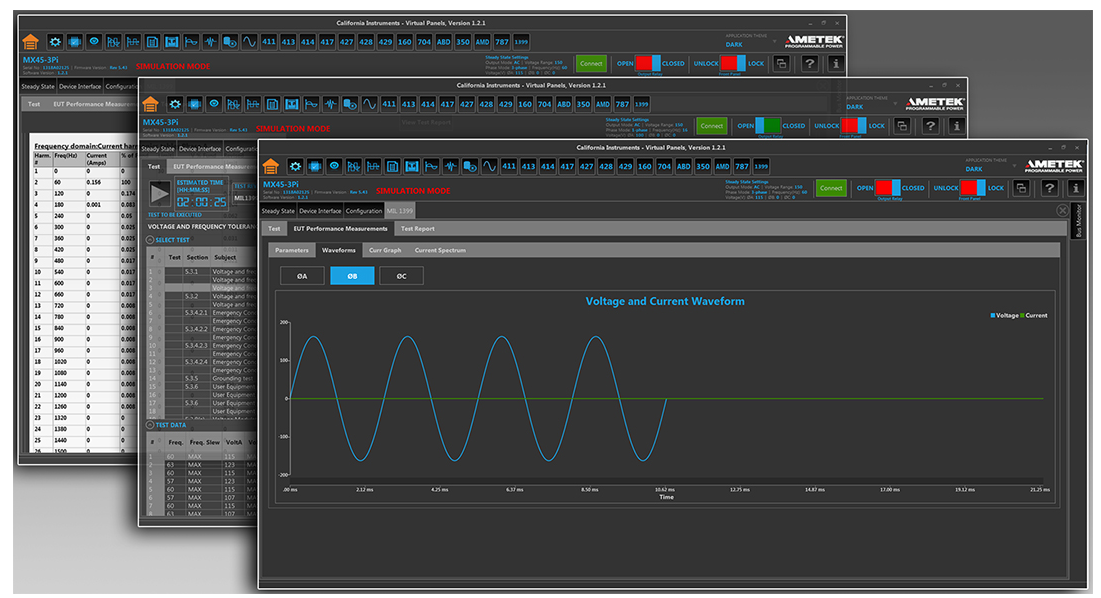Image resolution: width=1101 pixels, height=598 pixels.
Task: Launch the 417 test in front window
Action: pos(567,166)
